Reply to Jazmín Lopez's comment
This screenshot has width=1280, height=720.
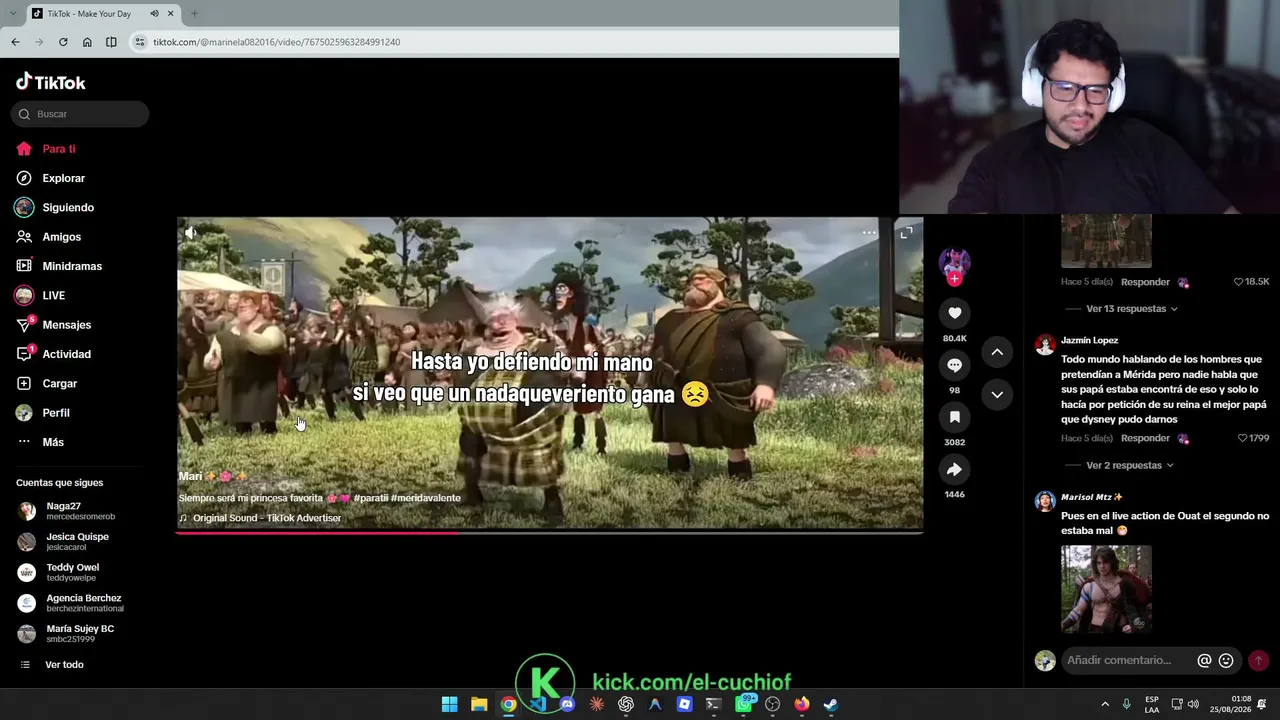coord(1145,438)
